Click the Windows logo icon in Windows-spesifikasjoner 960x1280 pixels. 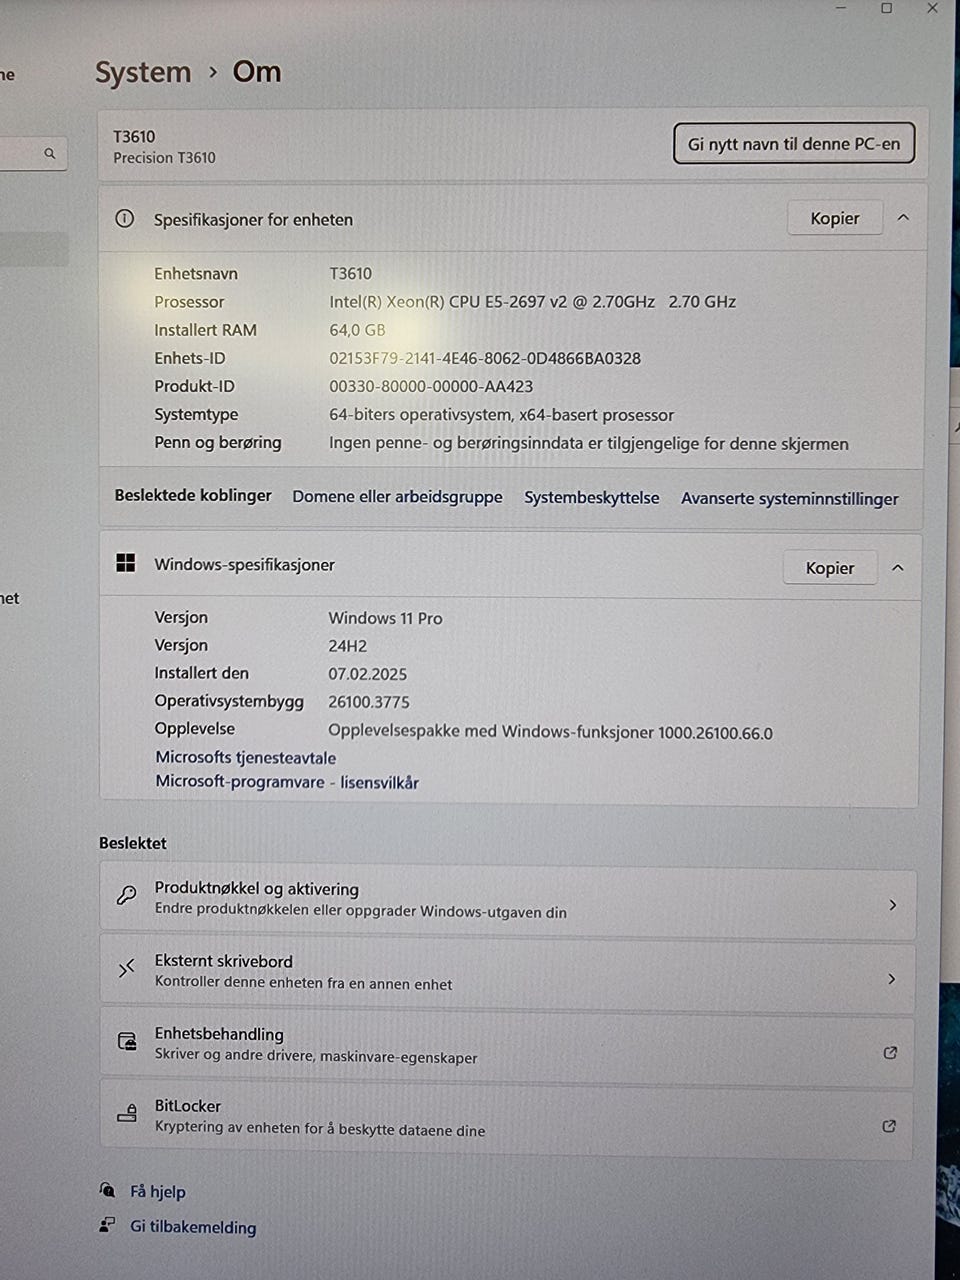click(126, 563)
